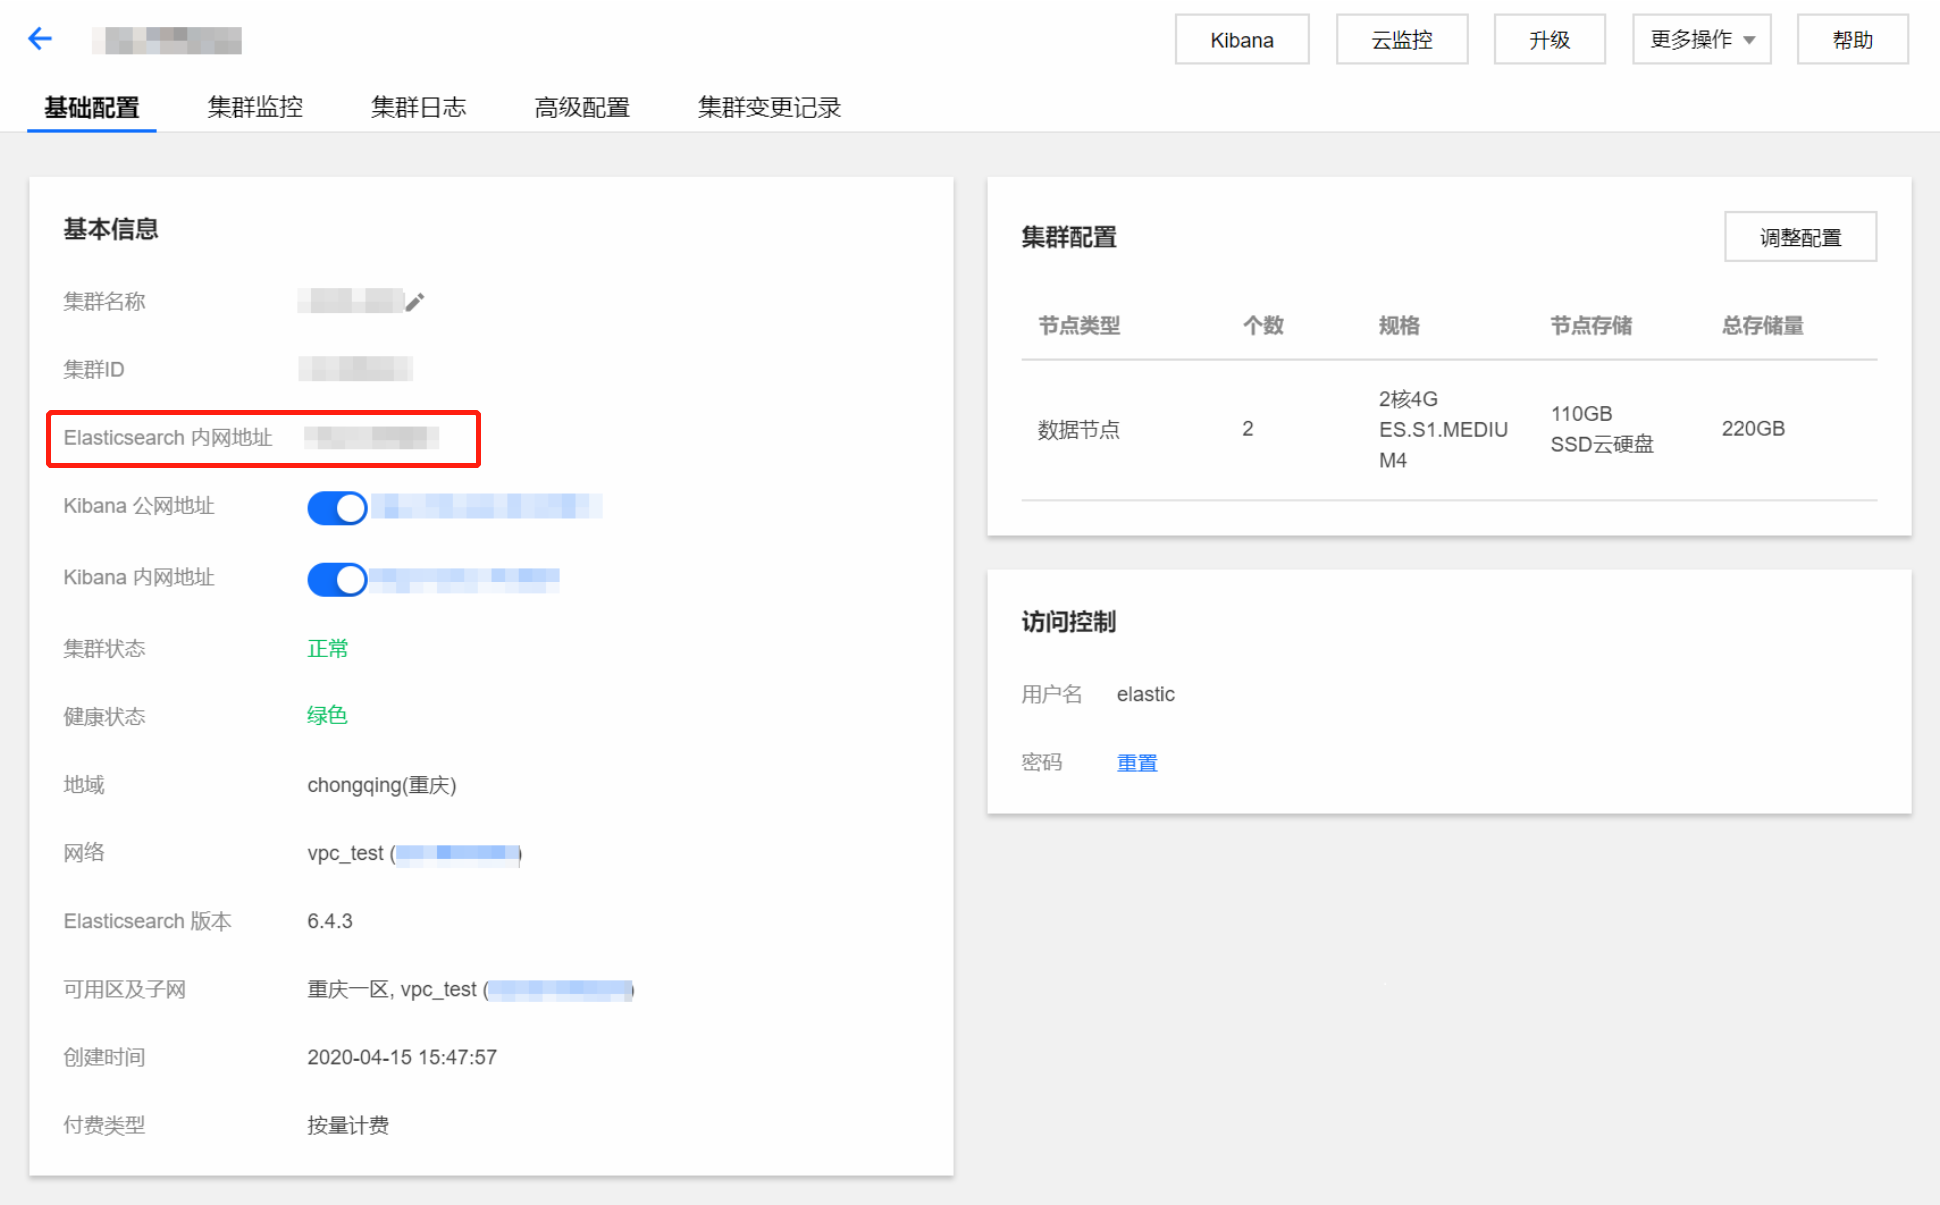Image resolution: width=1940 pixels, height=1205 pixels.
Task: Click the 规格 column header
Action: point(1399,326)
